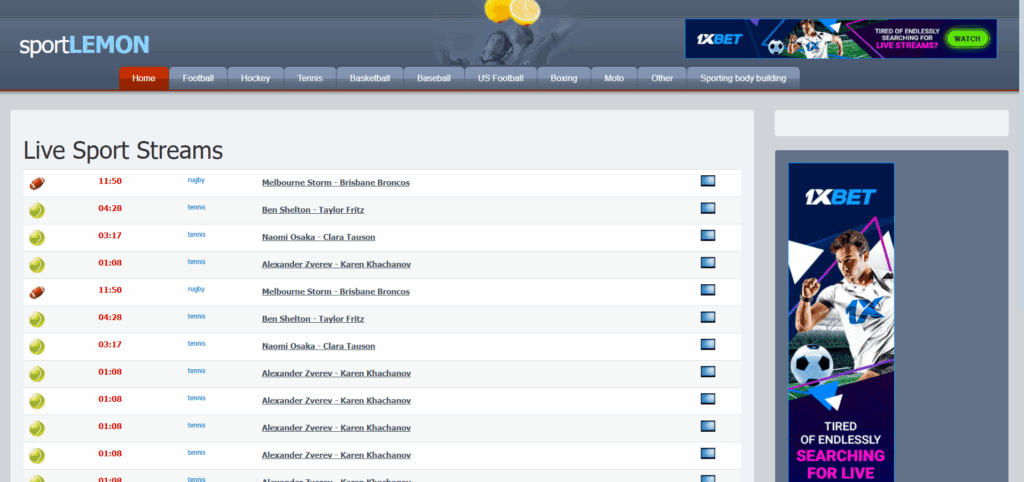The image size is (1024, 482).
Task: Open the Basketball section tab
Action: (x=370, y=78)
